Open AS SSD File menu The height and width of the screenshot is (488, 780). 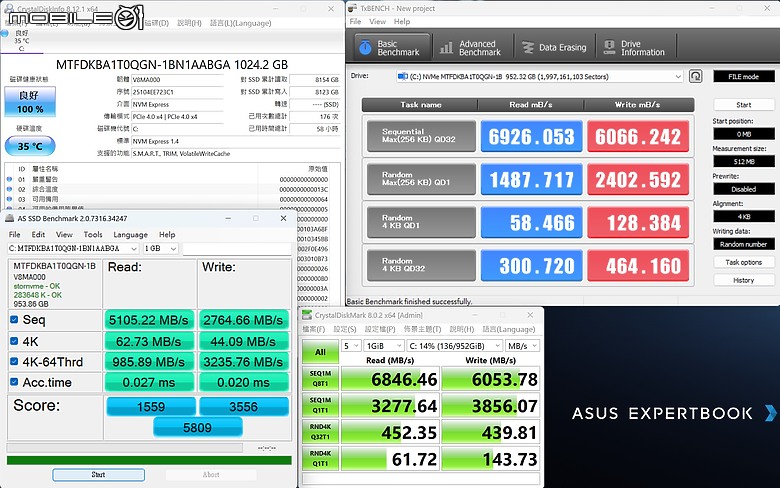[x=14, y=234]
